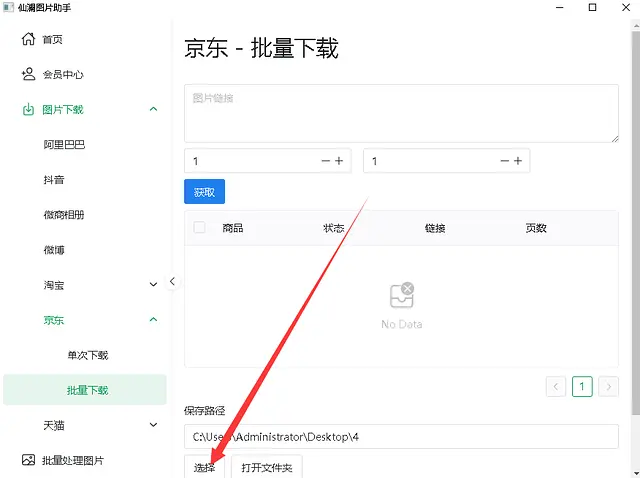Click the 链接 column header
Viewport: 640px width, 478px height.
[x=435, y=228]
